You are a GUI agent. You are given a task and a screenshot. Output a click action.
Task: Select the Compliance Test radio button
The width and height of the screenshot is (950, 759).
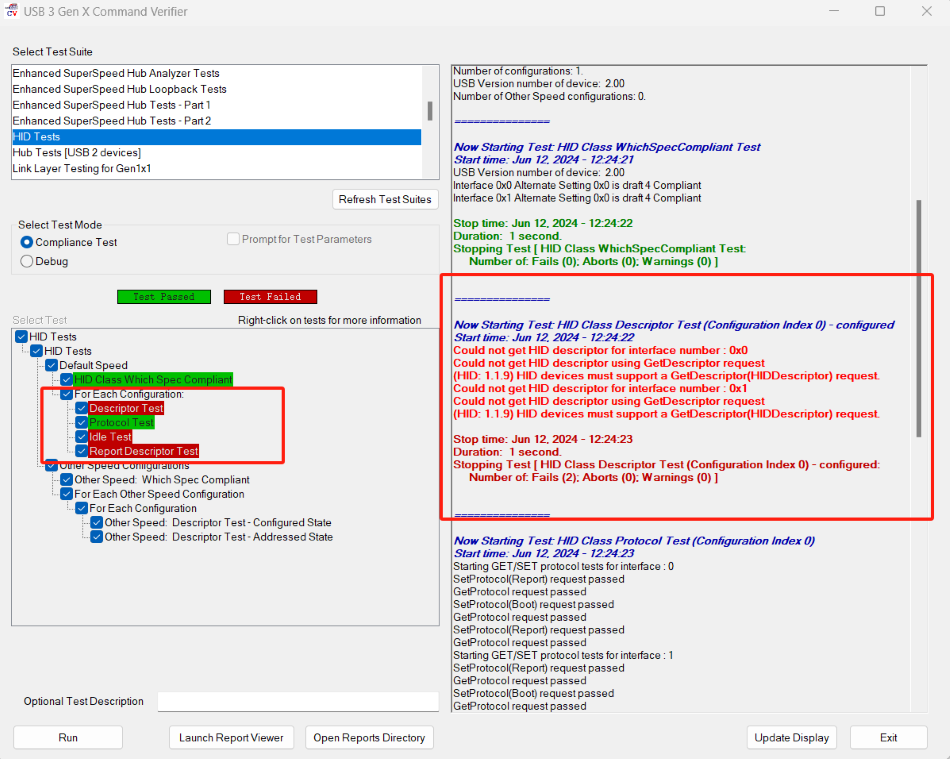point(27,242)
